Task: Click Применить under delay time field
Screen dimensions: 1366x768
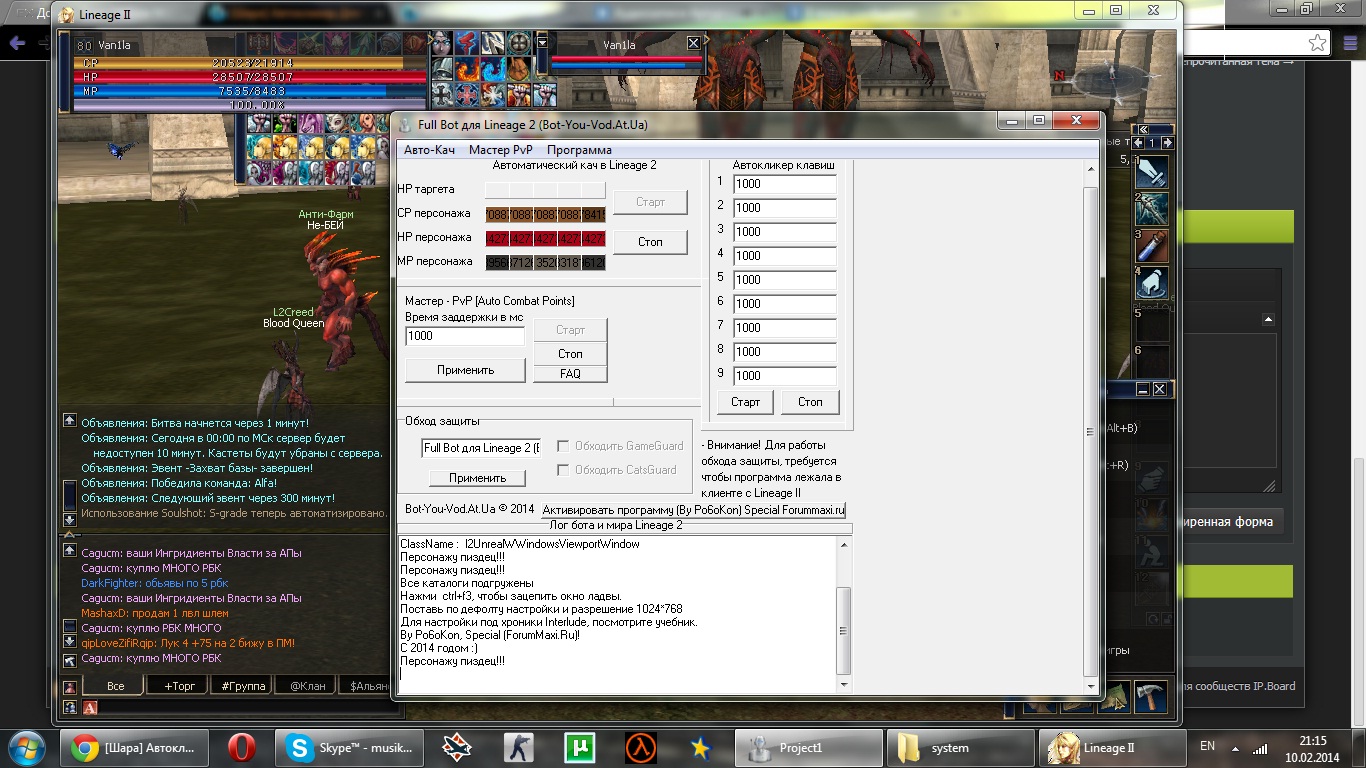Action: [x=465, y=370]
